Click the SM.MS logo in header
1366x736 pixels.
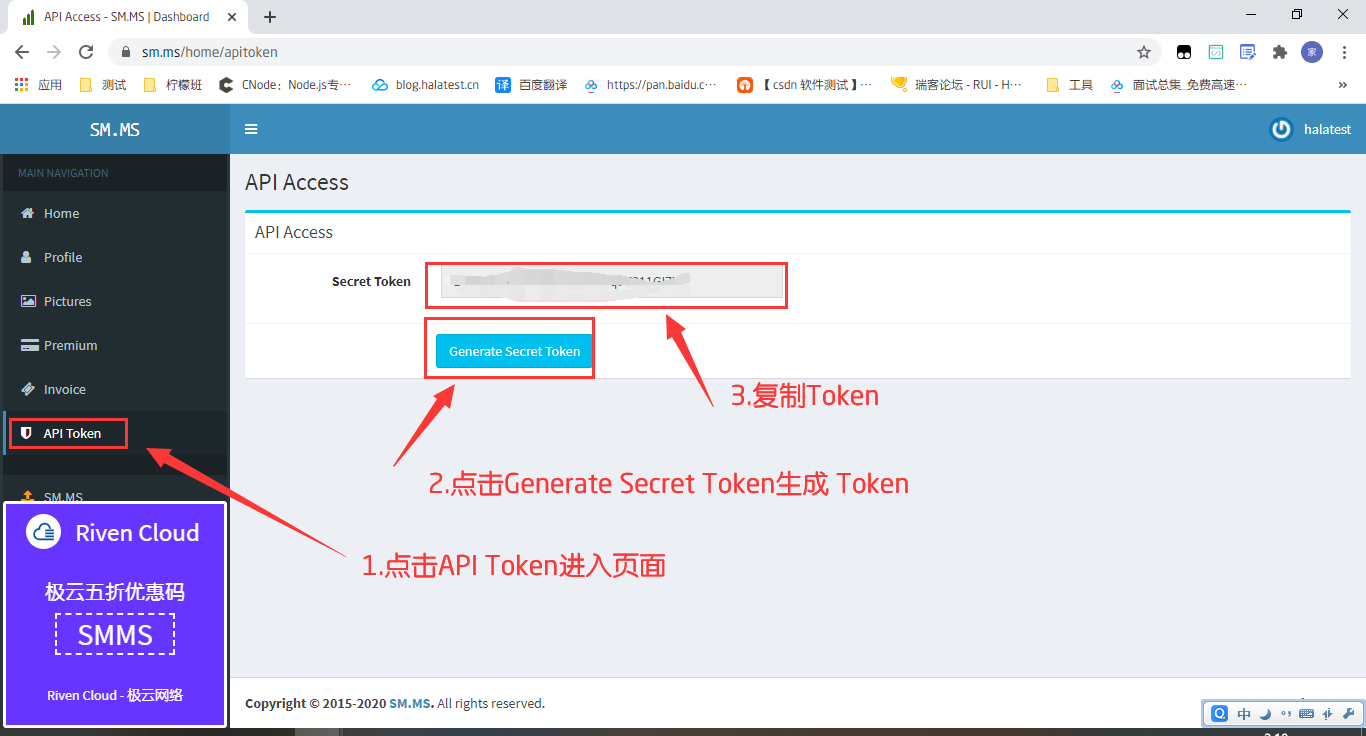[x=115, y=129]
